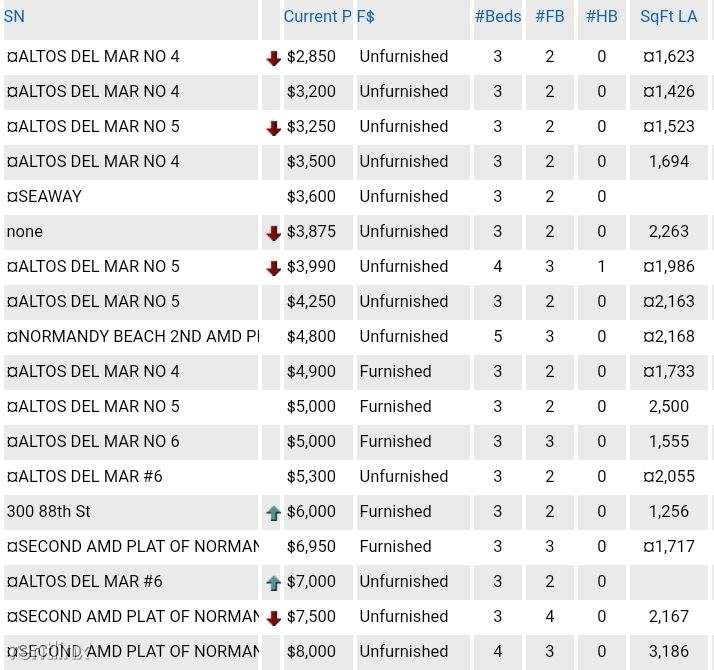This screenshot has height=670, width=714.
Task: Click the #HB column header
Action: pos(602,17)
